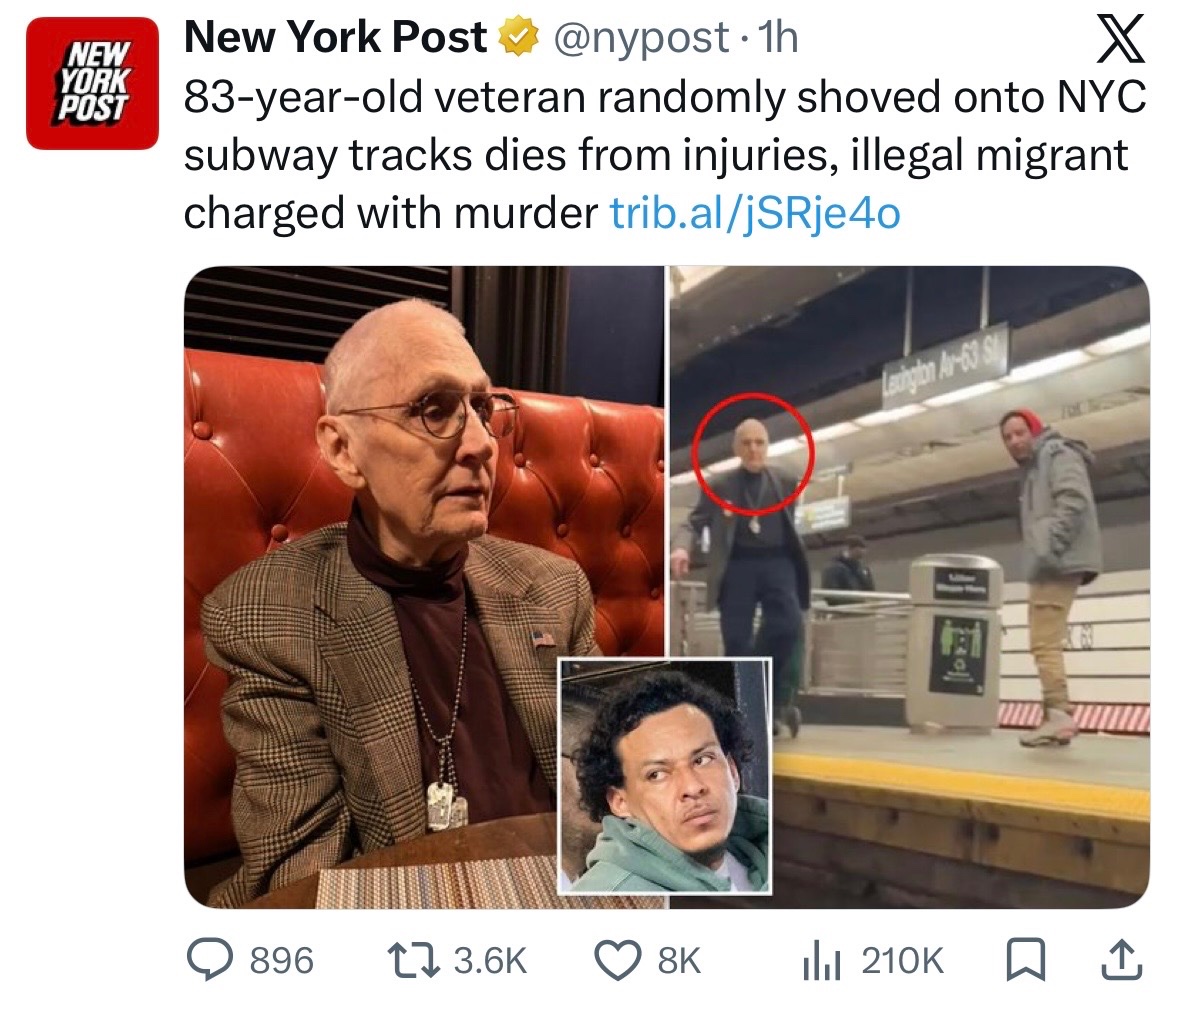Viewport: 1178px width, 1011px height.
Task: Click the 3.6K reposts count
Action: (491, 961)
